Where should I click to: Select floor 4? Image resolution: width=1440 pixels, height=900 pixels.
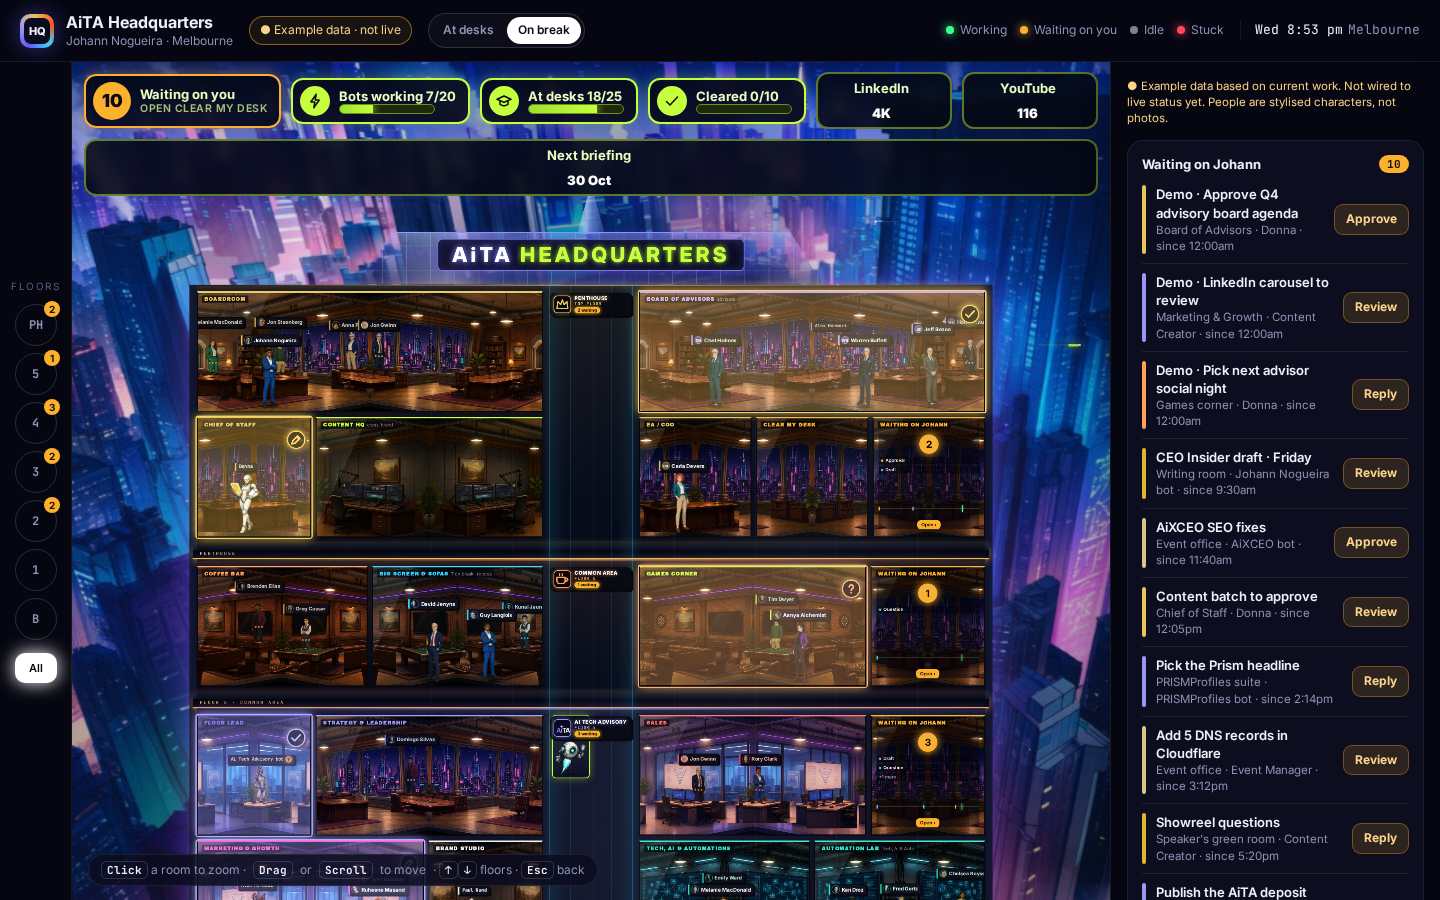[x=36, y=423]
